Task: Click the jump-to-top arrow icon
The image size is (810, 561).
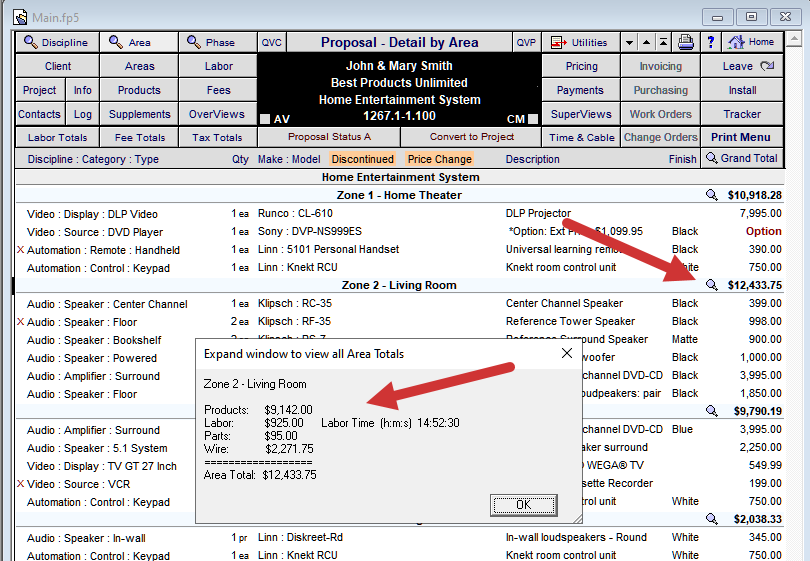Action: coord(663,42)
